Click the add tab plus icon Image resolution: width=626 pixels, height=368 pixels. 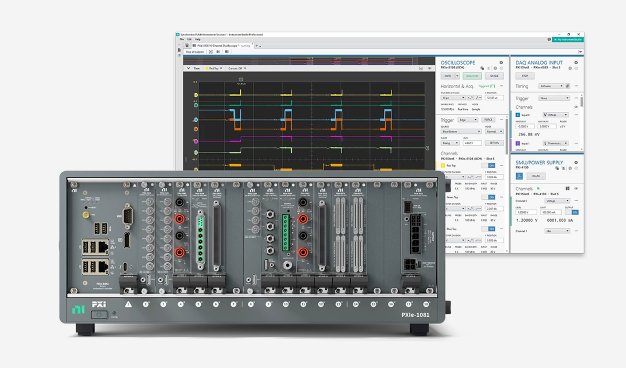tap(257, 46)
